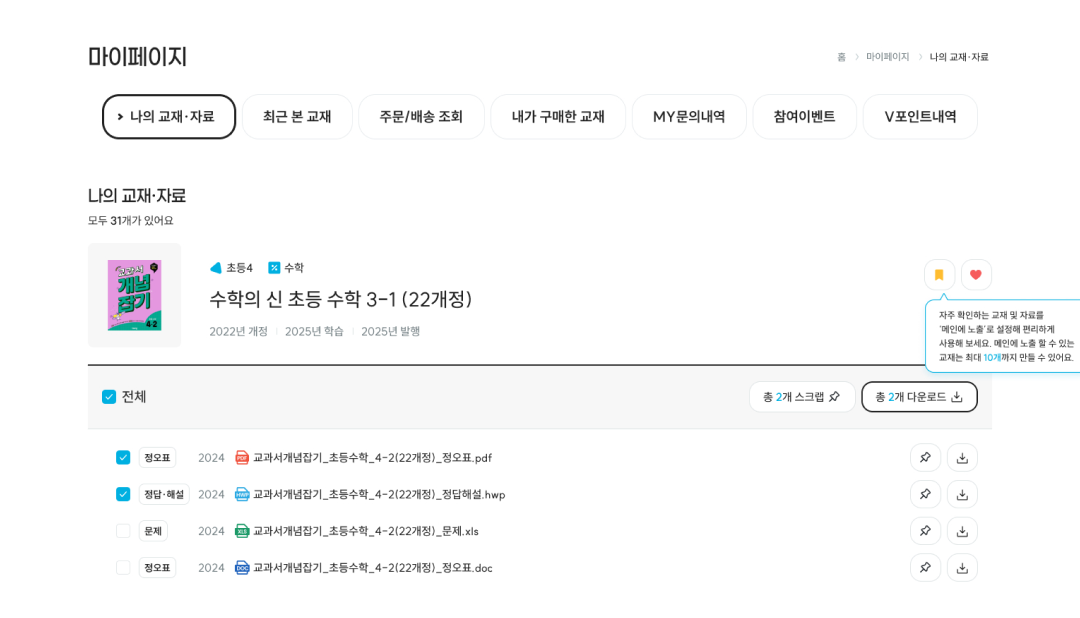Check the 문제.xls row checkbox
The height and width of the screenshot is (618, 1080).
coord(123,531)
